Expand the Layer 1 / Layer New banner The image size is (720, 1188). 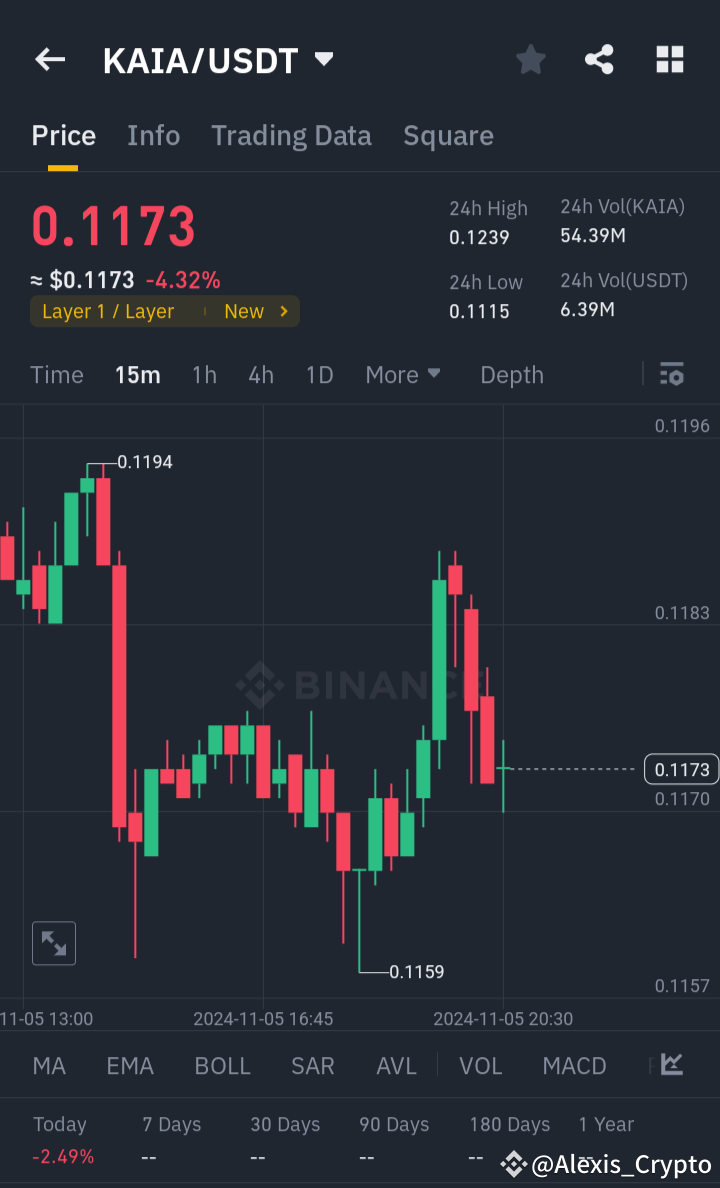164,311
